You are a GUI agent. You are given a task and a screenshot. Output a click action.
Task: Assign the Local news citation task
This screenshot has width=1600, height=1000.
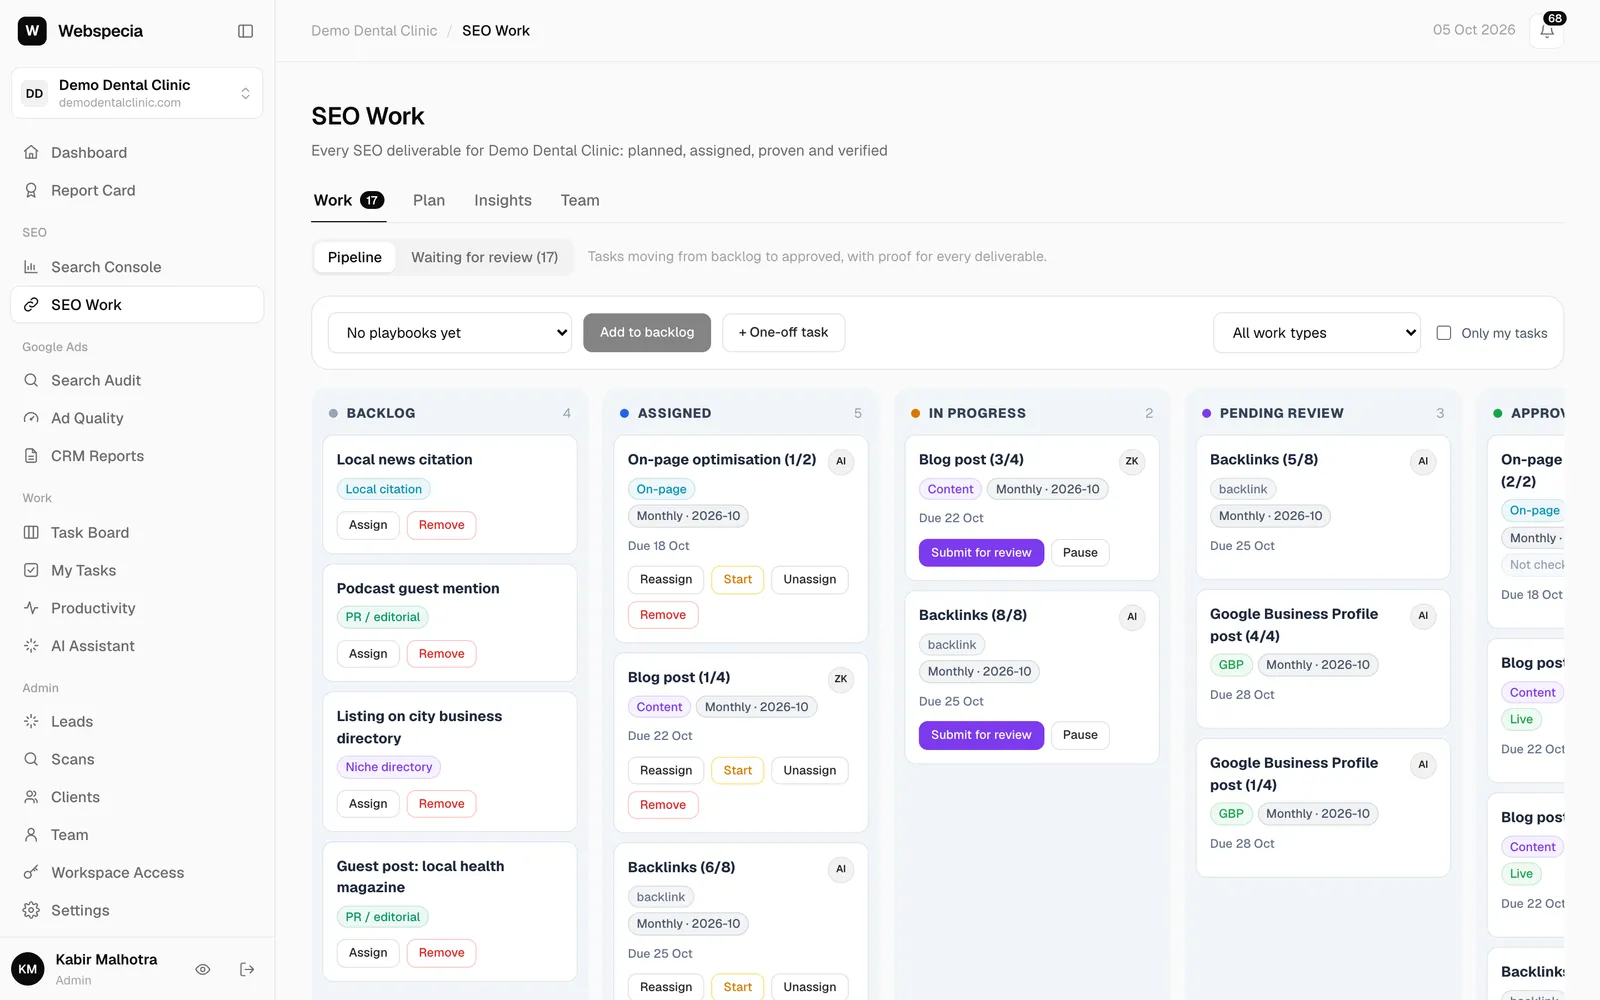click(x=368, y=525)
